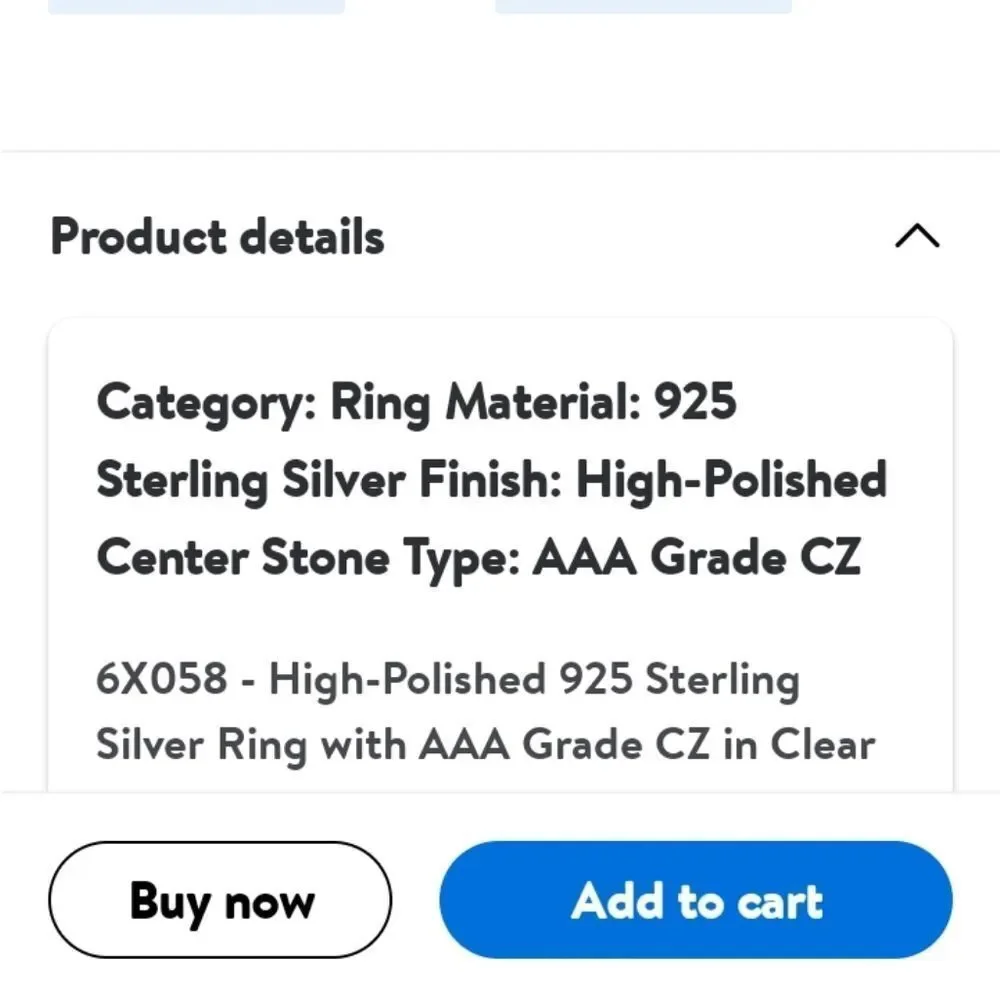Screen dimensions: 1000x1000
Task: Select the AAA Grade CZ stone text
Action: (x=698, y=557)
